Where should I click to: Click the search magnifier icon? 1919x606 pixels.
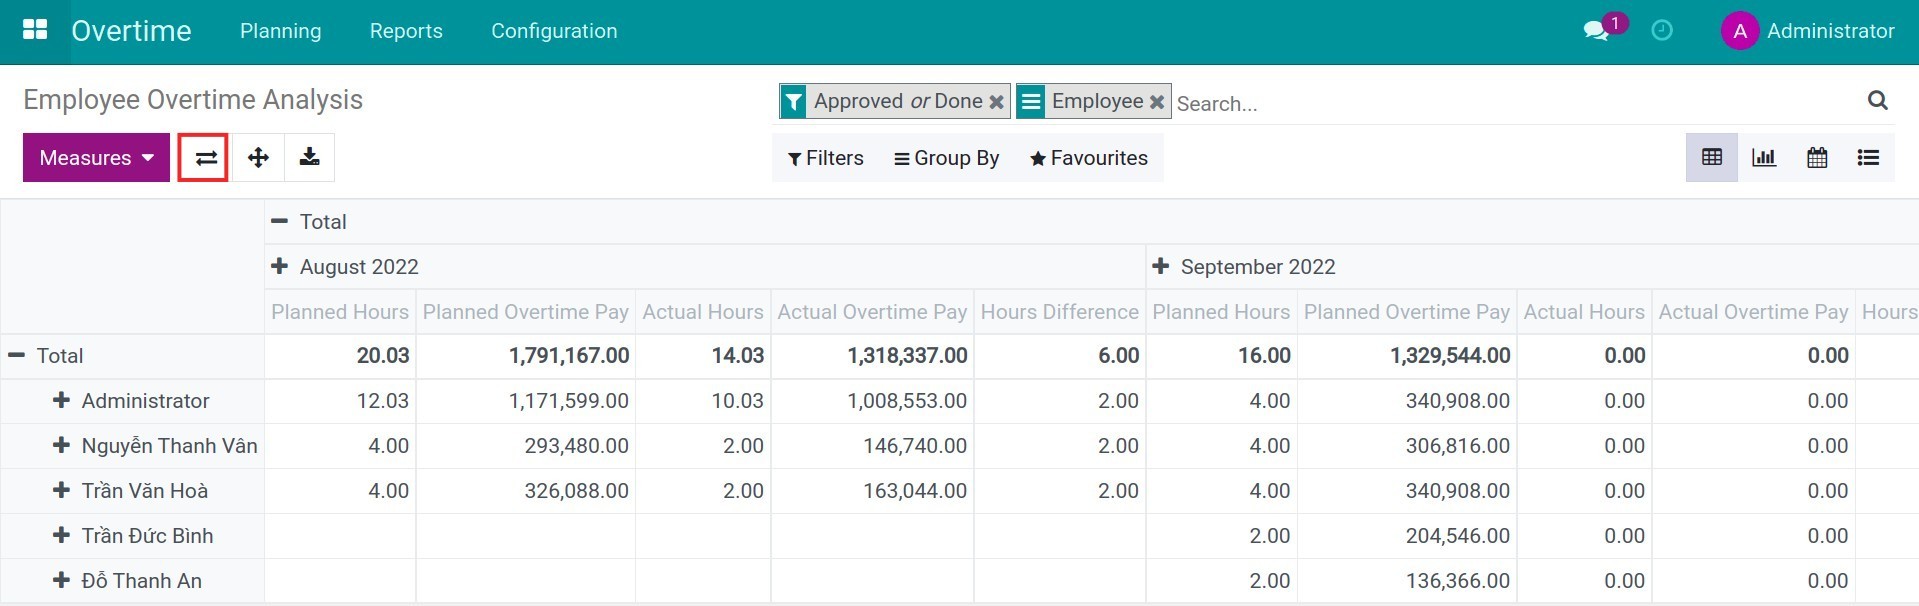coord(1877,100)
